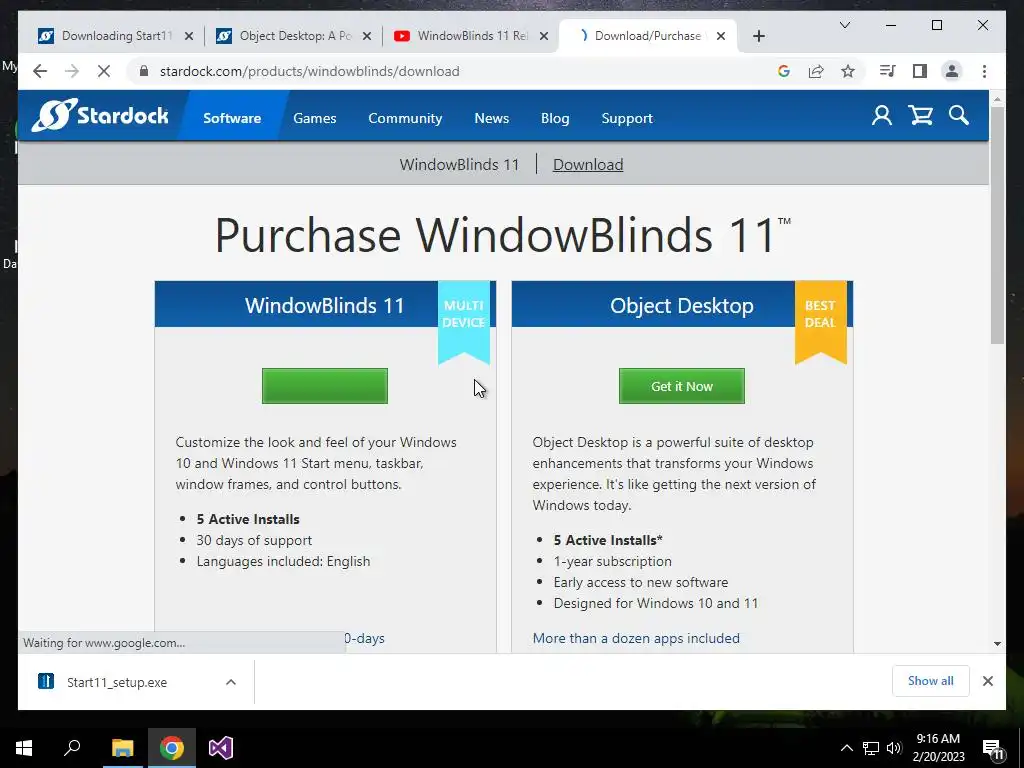Click the Chrome taskbar icon

pyautogui.click(x=172, y=748)
